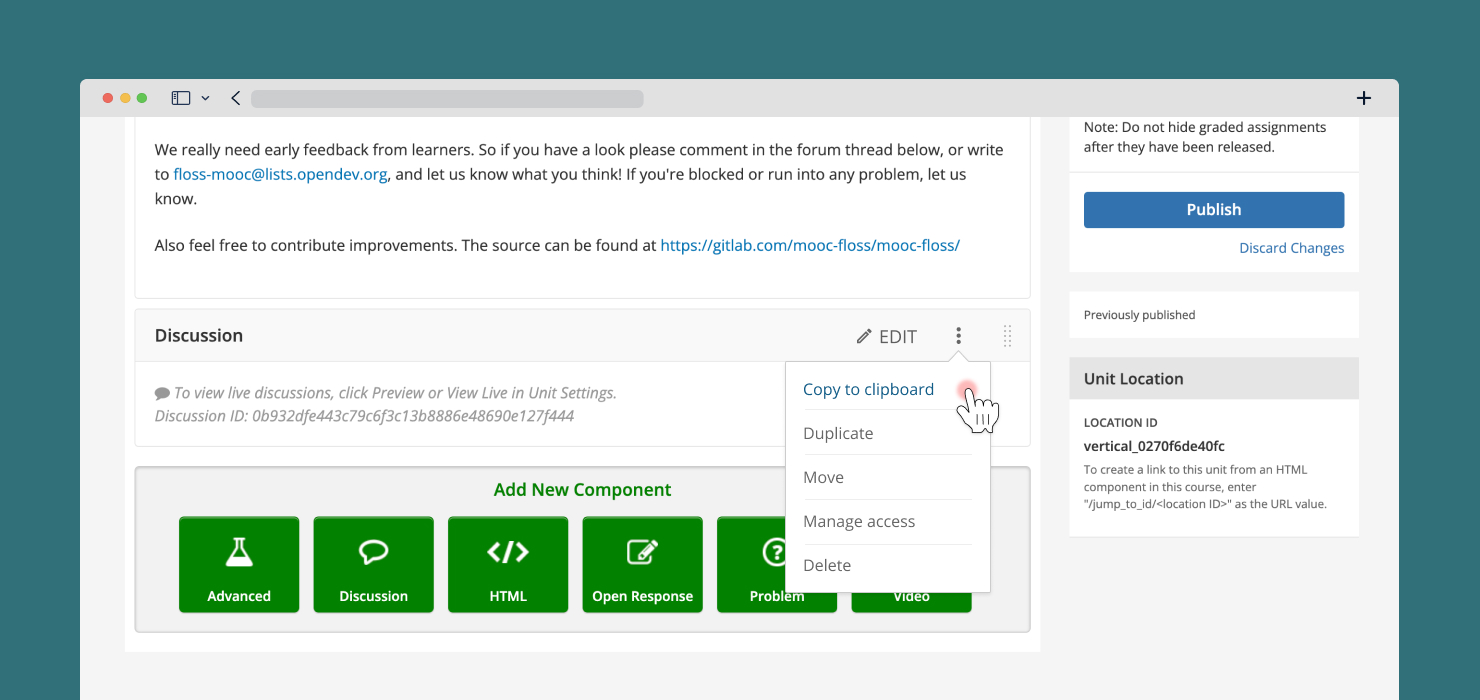
Task: Click the Discard Changes link
Action: click(x=1291, y=248)
